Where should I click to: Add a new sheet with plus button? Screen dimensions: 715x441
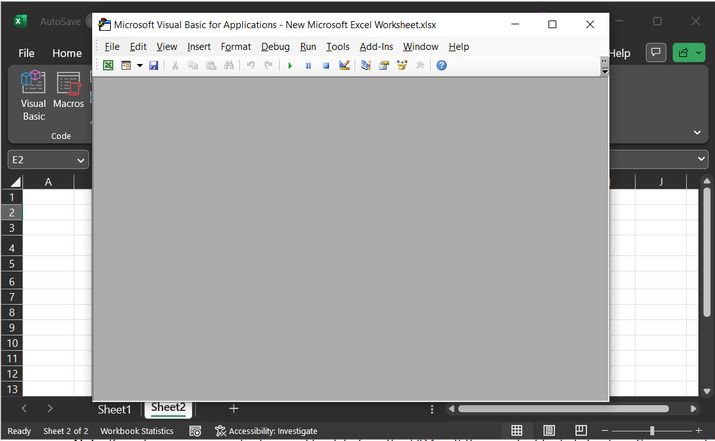(233, 409)
